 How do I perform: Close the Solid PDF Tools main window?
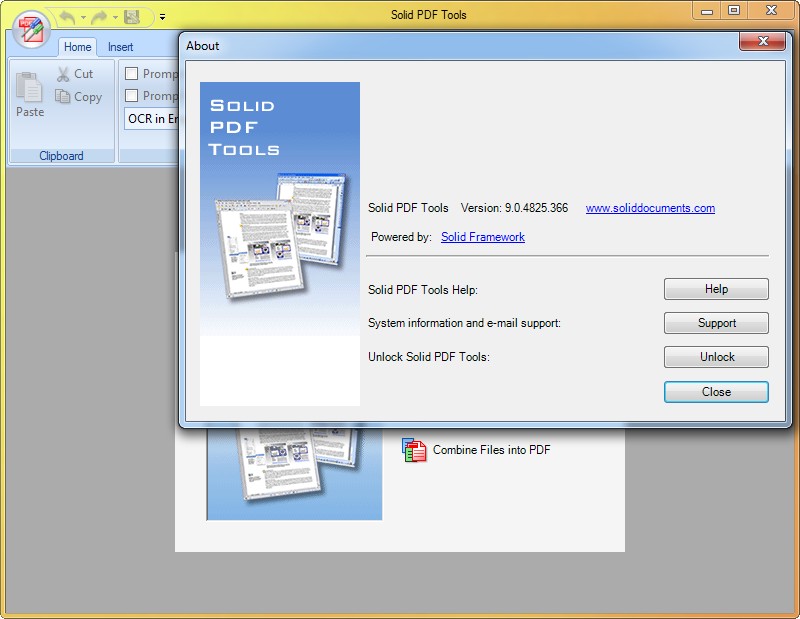(771, 11)
